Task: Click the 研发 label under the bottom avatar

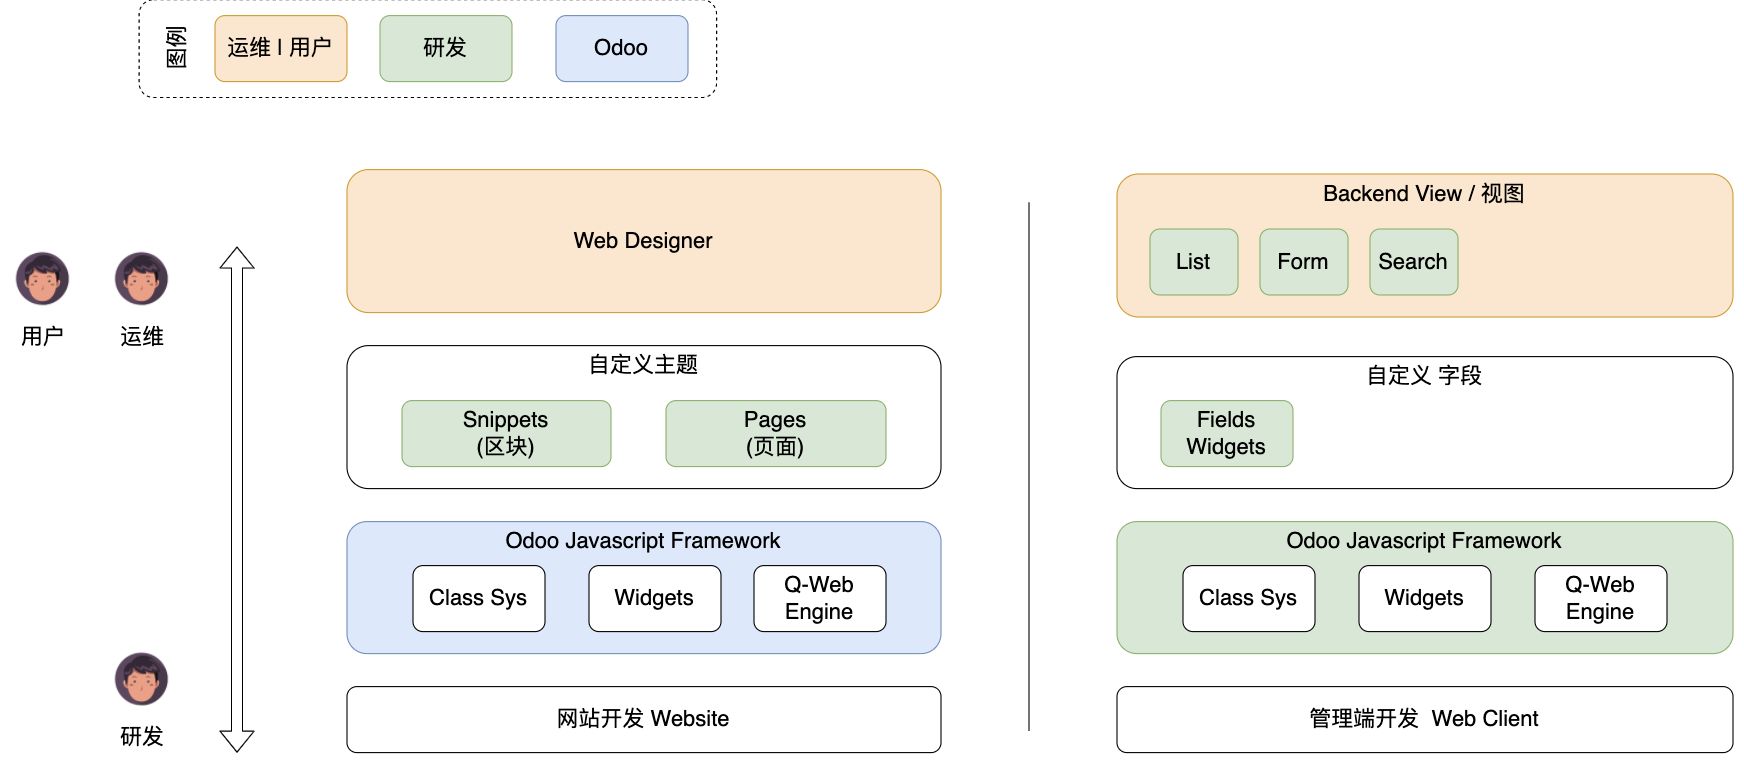Action: (x=142, y=737)
